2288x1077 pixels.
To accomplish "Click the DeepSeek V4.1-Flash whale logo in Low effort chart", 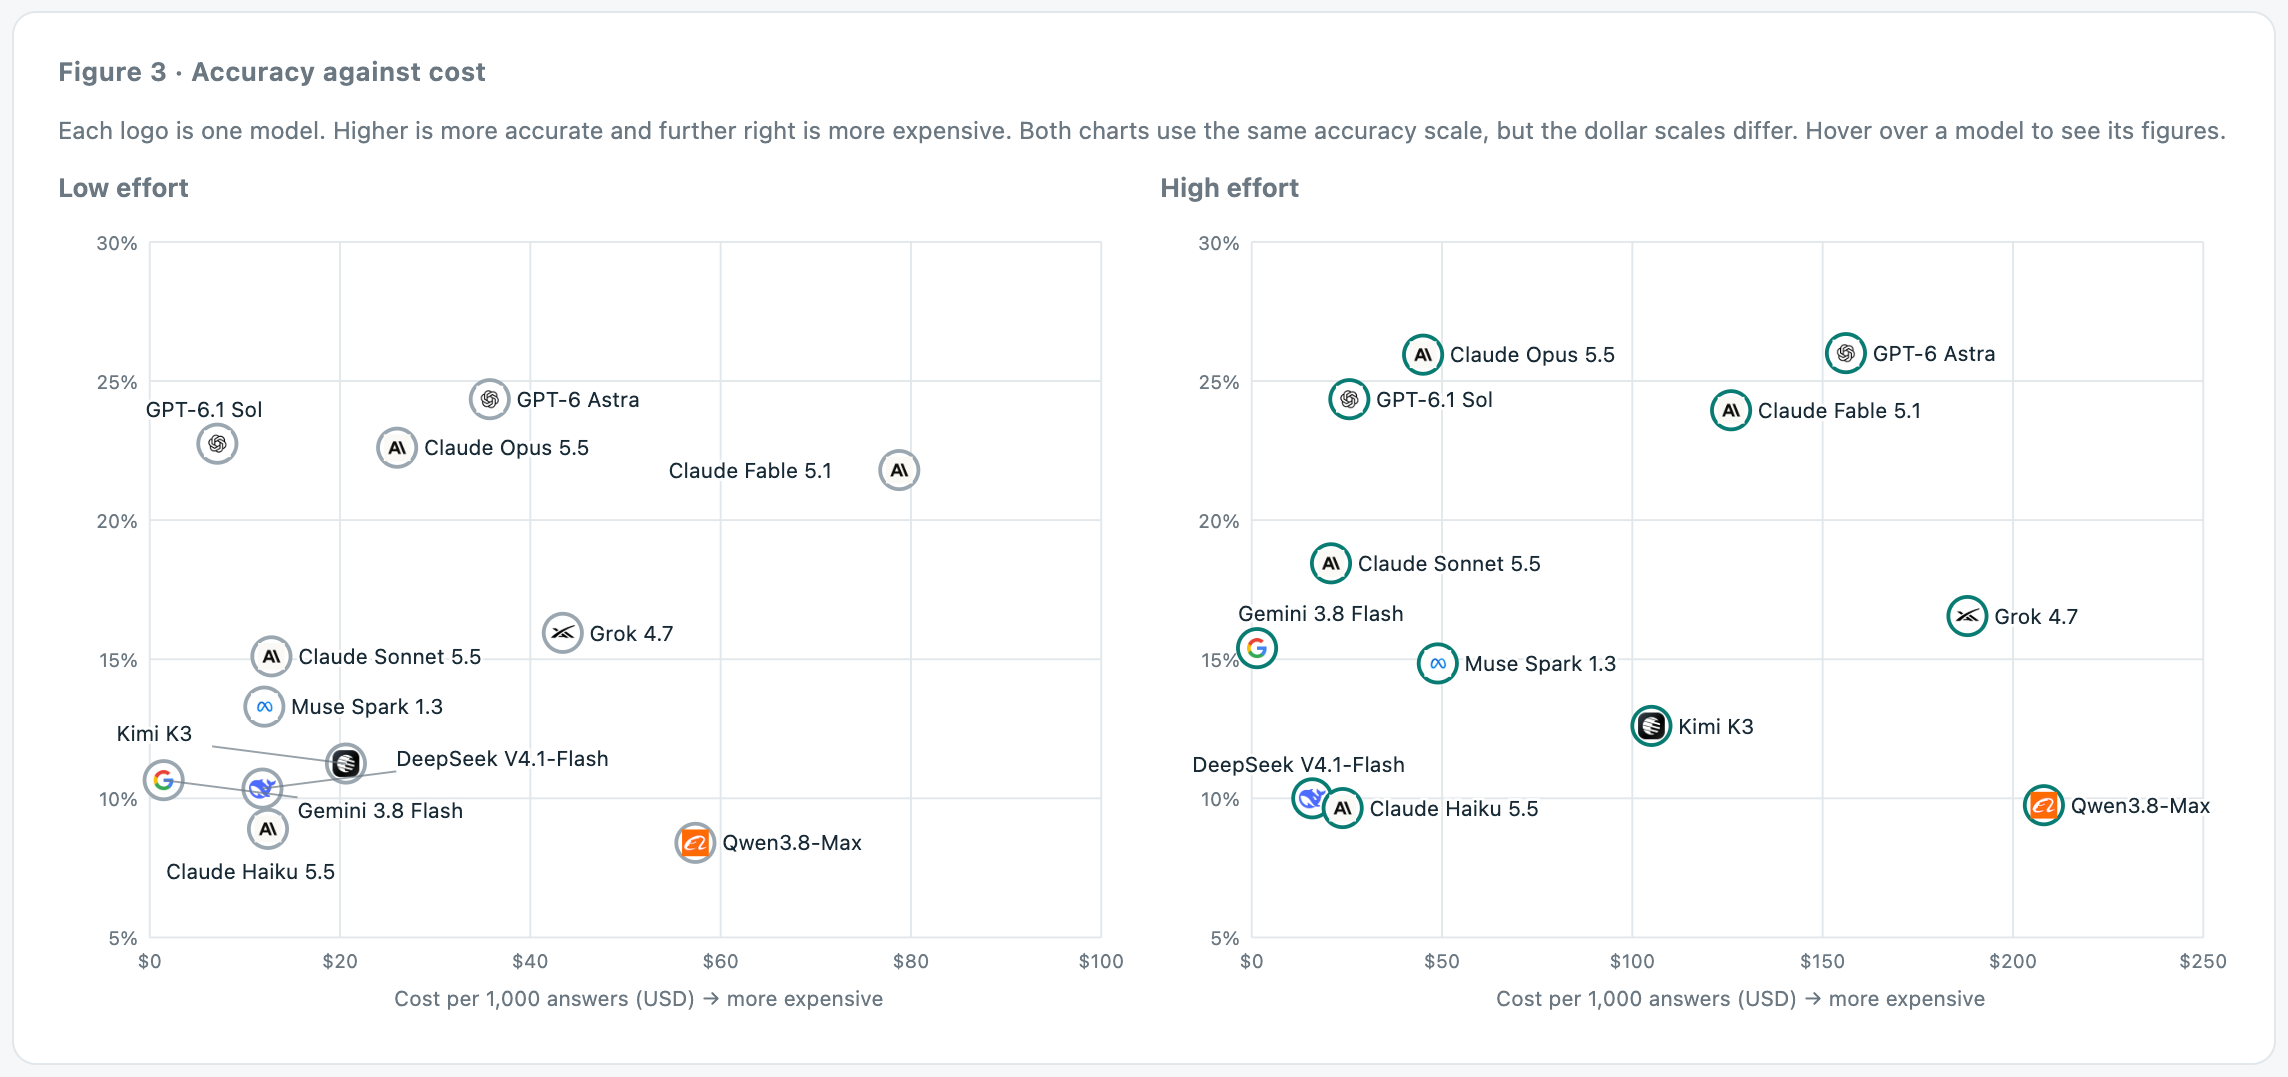I will [x=262, y=789].
